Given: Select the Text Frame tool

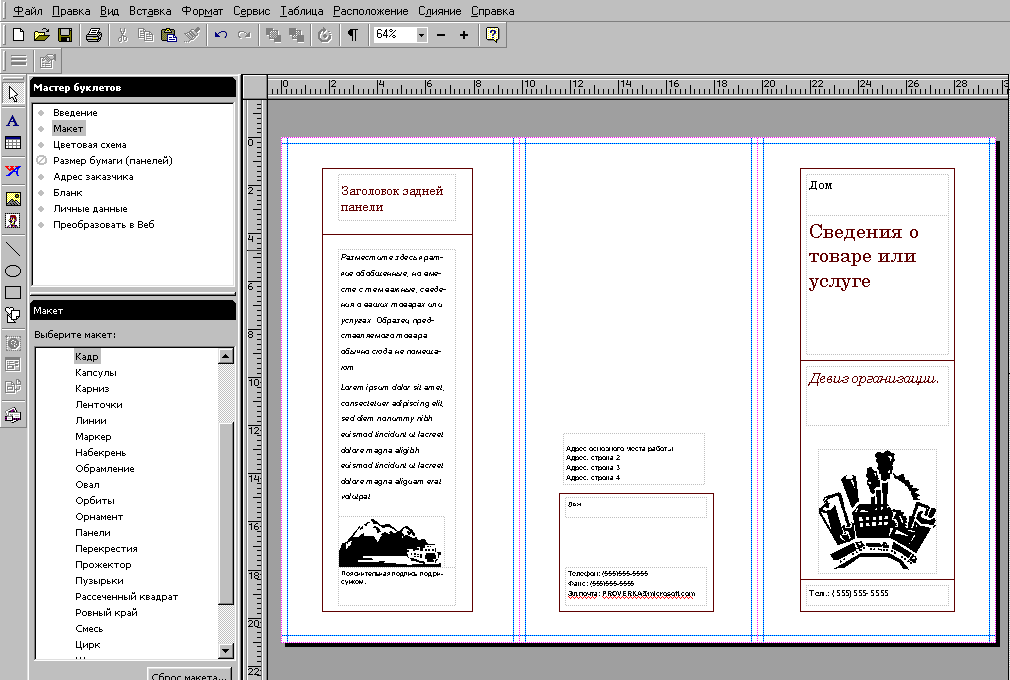Looking at the screenshot, I should 13,120.
